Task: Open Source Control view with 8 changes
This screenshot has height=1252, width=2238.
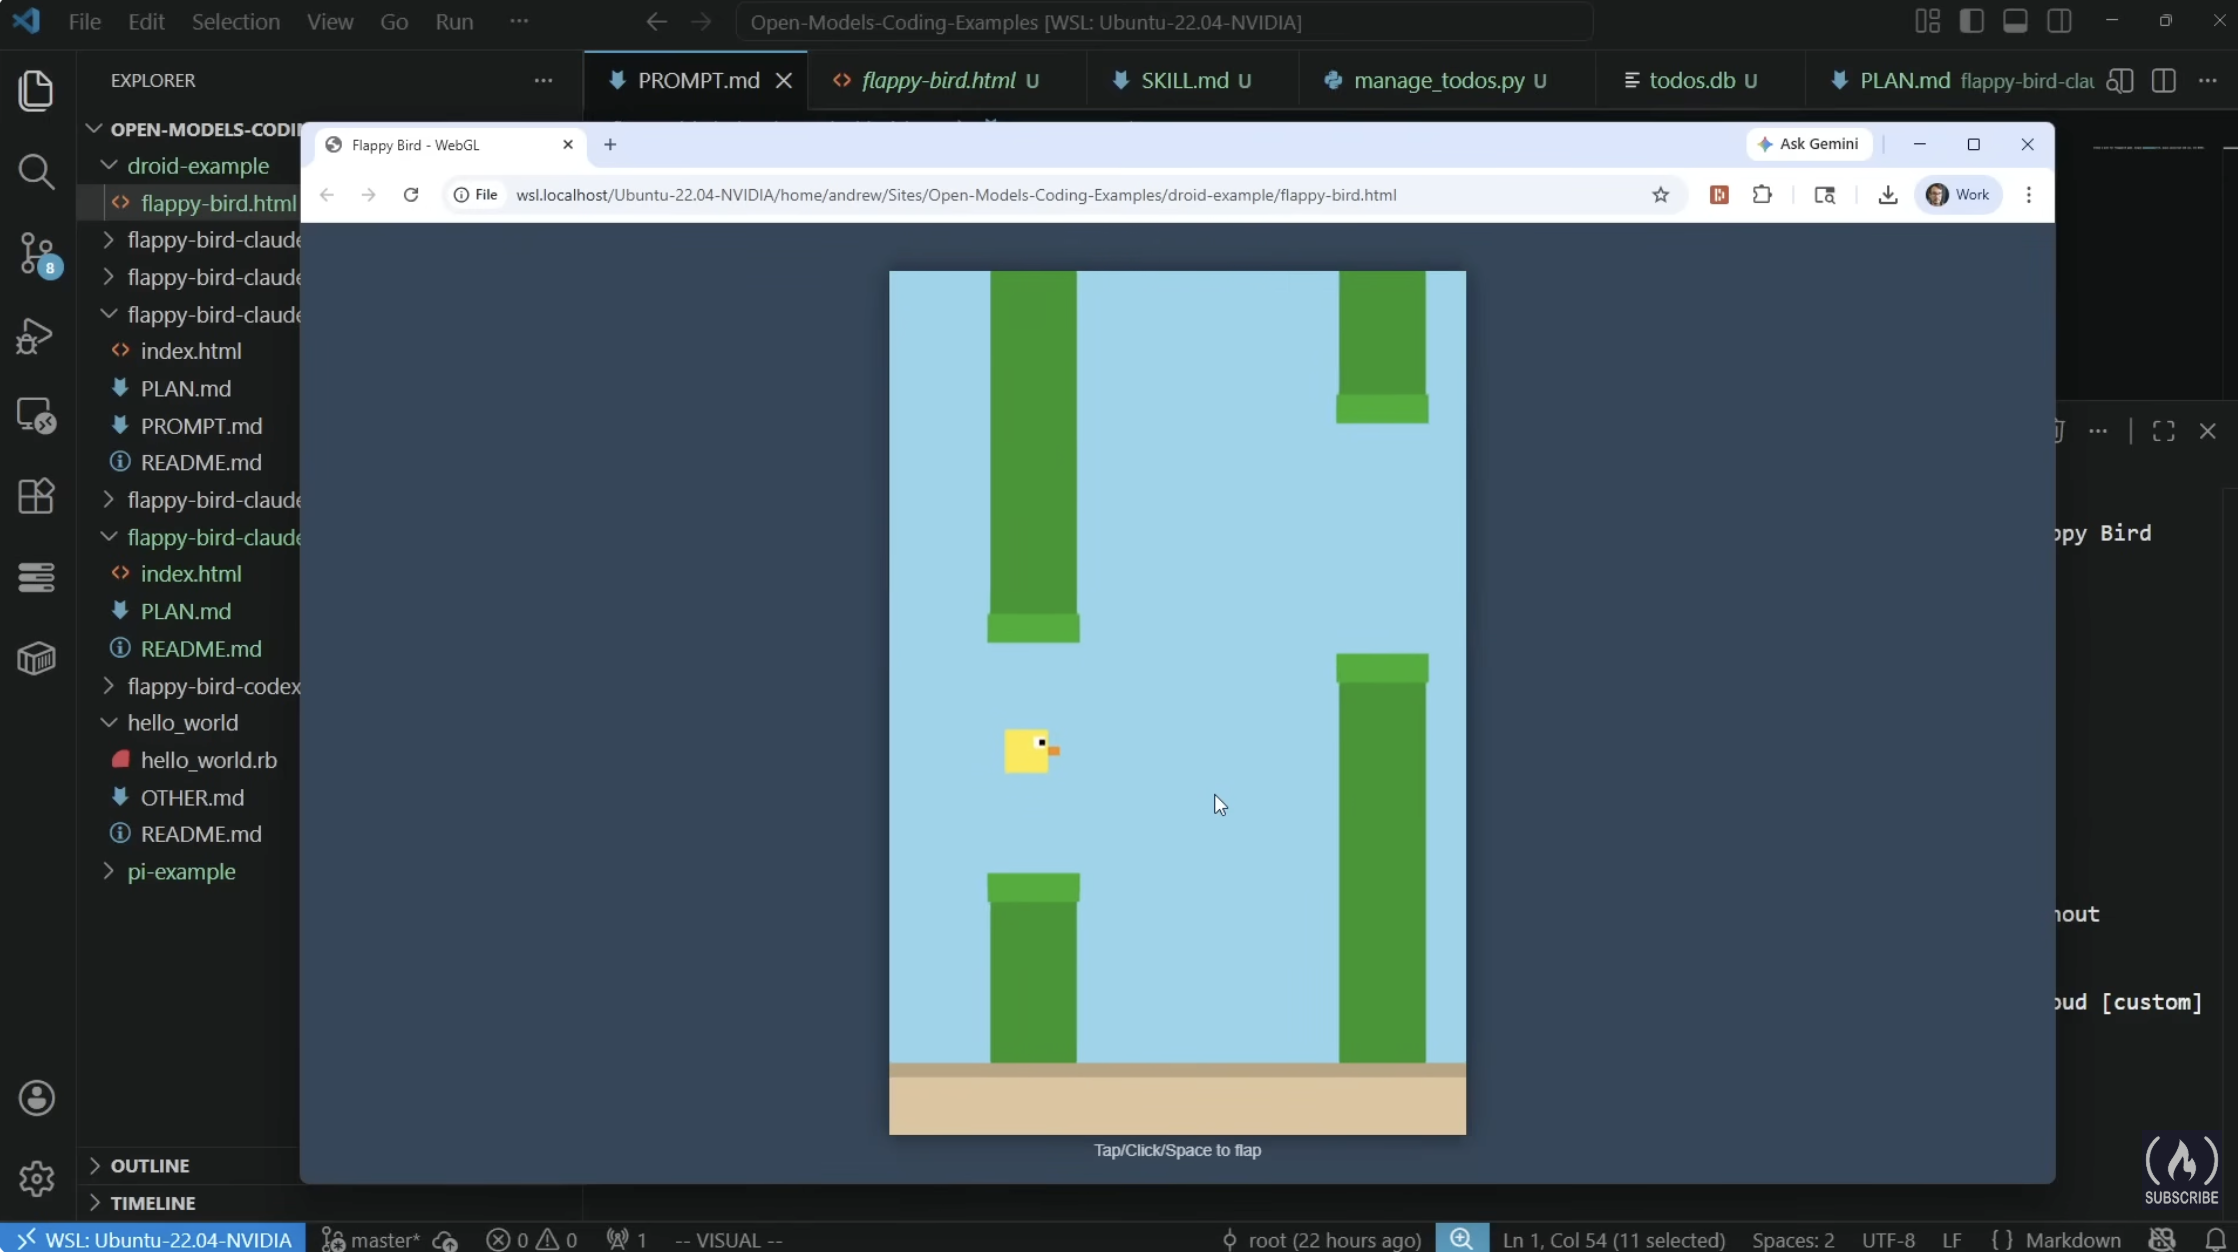Action: coord(38,254)
